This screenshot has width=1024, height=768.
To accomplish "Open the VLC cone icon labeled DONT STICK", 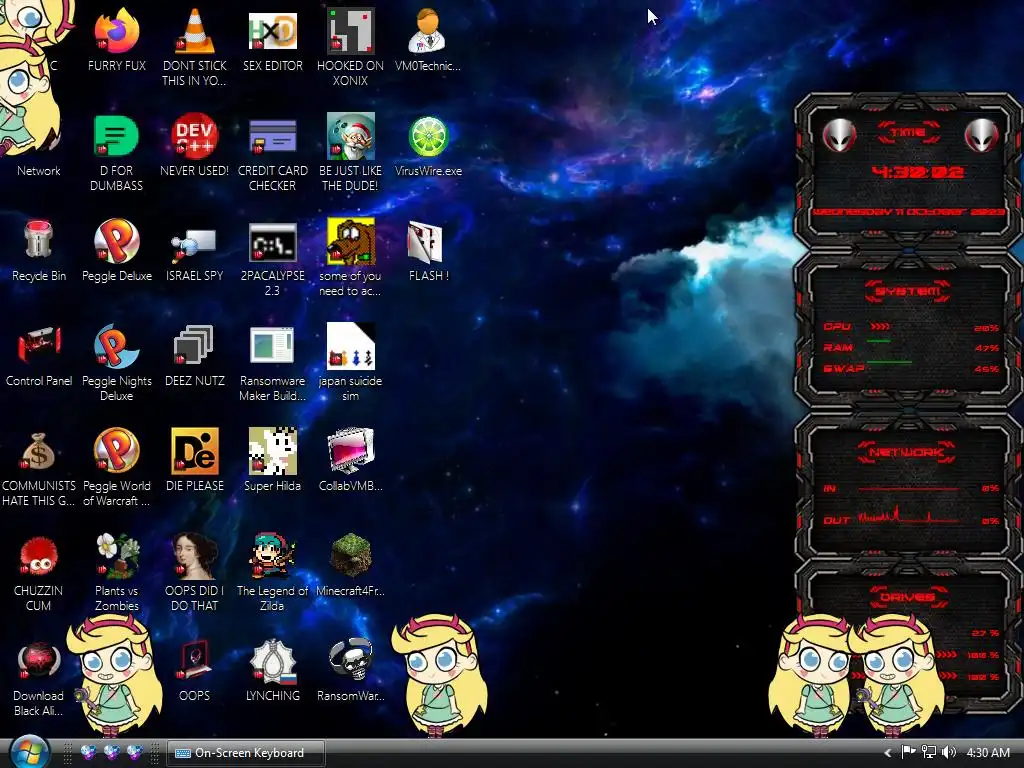I will pyautogui.click(x=195, y=31).
